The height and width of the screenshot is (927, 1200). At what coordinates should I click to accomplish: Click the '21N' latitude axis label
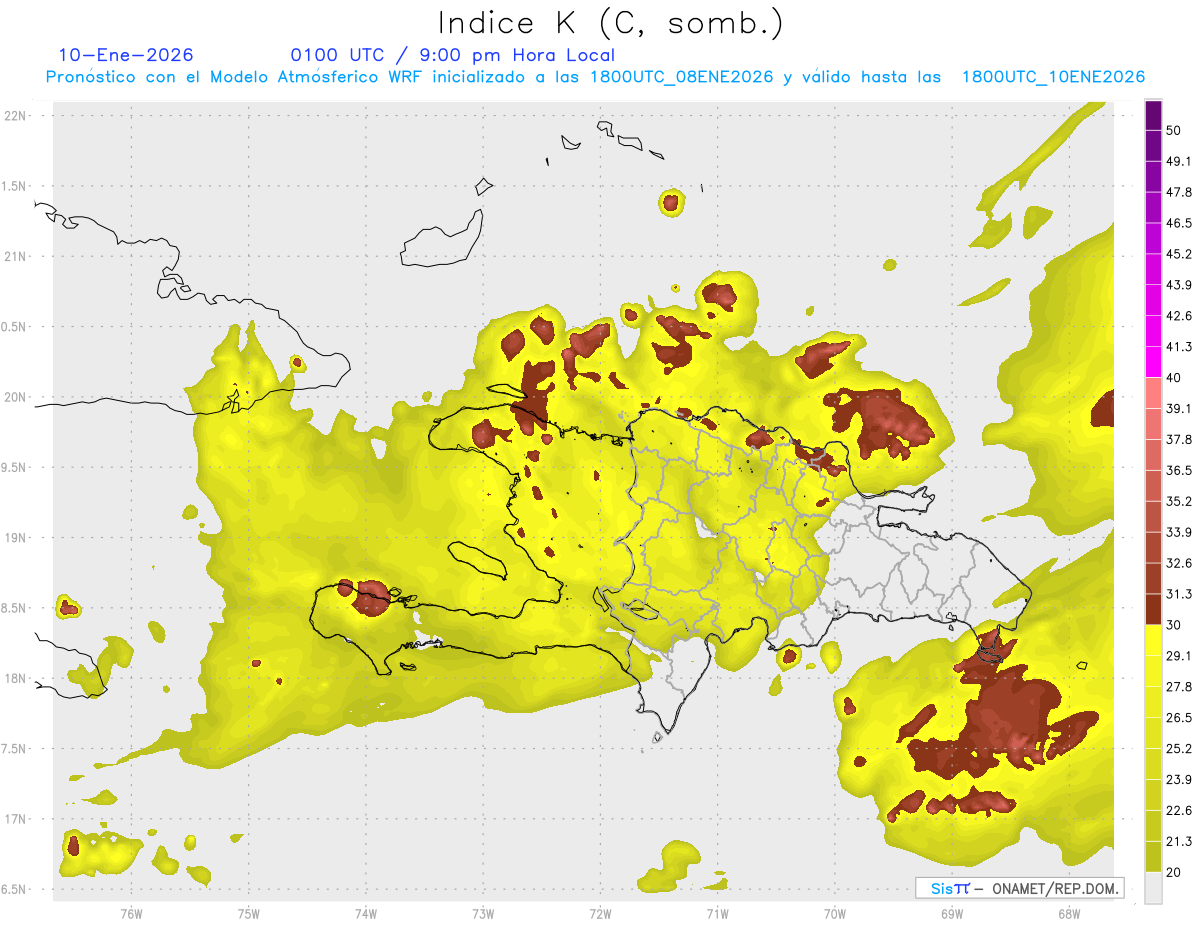[16, 257]
